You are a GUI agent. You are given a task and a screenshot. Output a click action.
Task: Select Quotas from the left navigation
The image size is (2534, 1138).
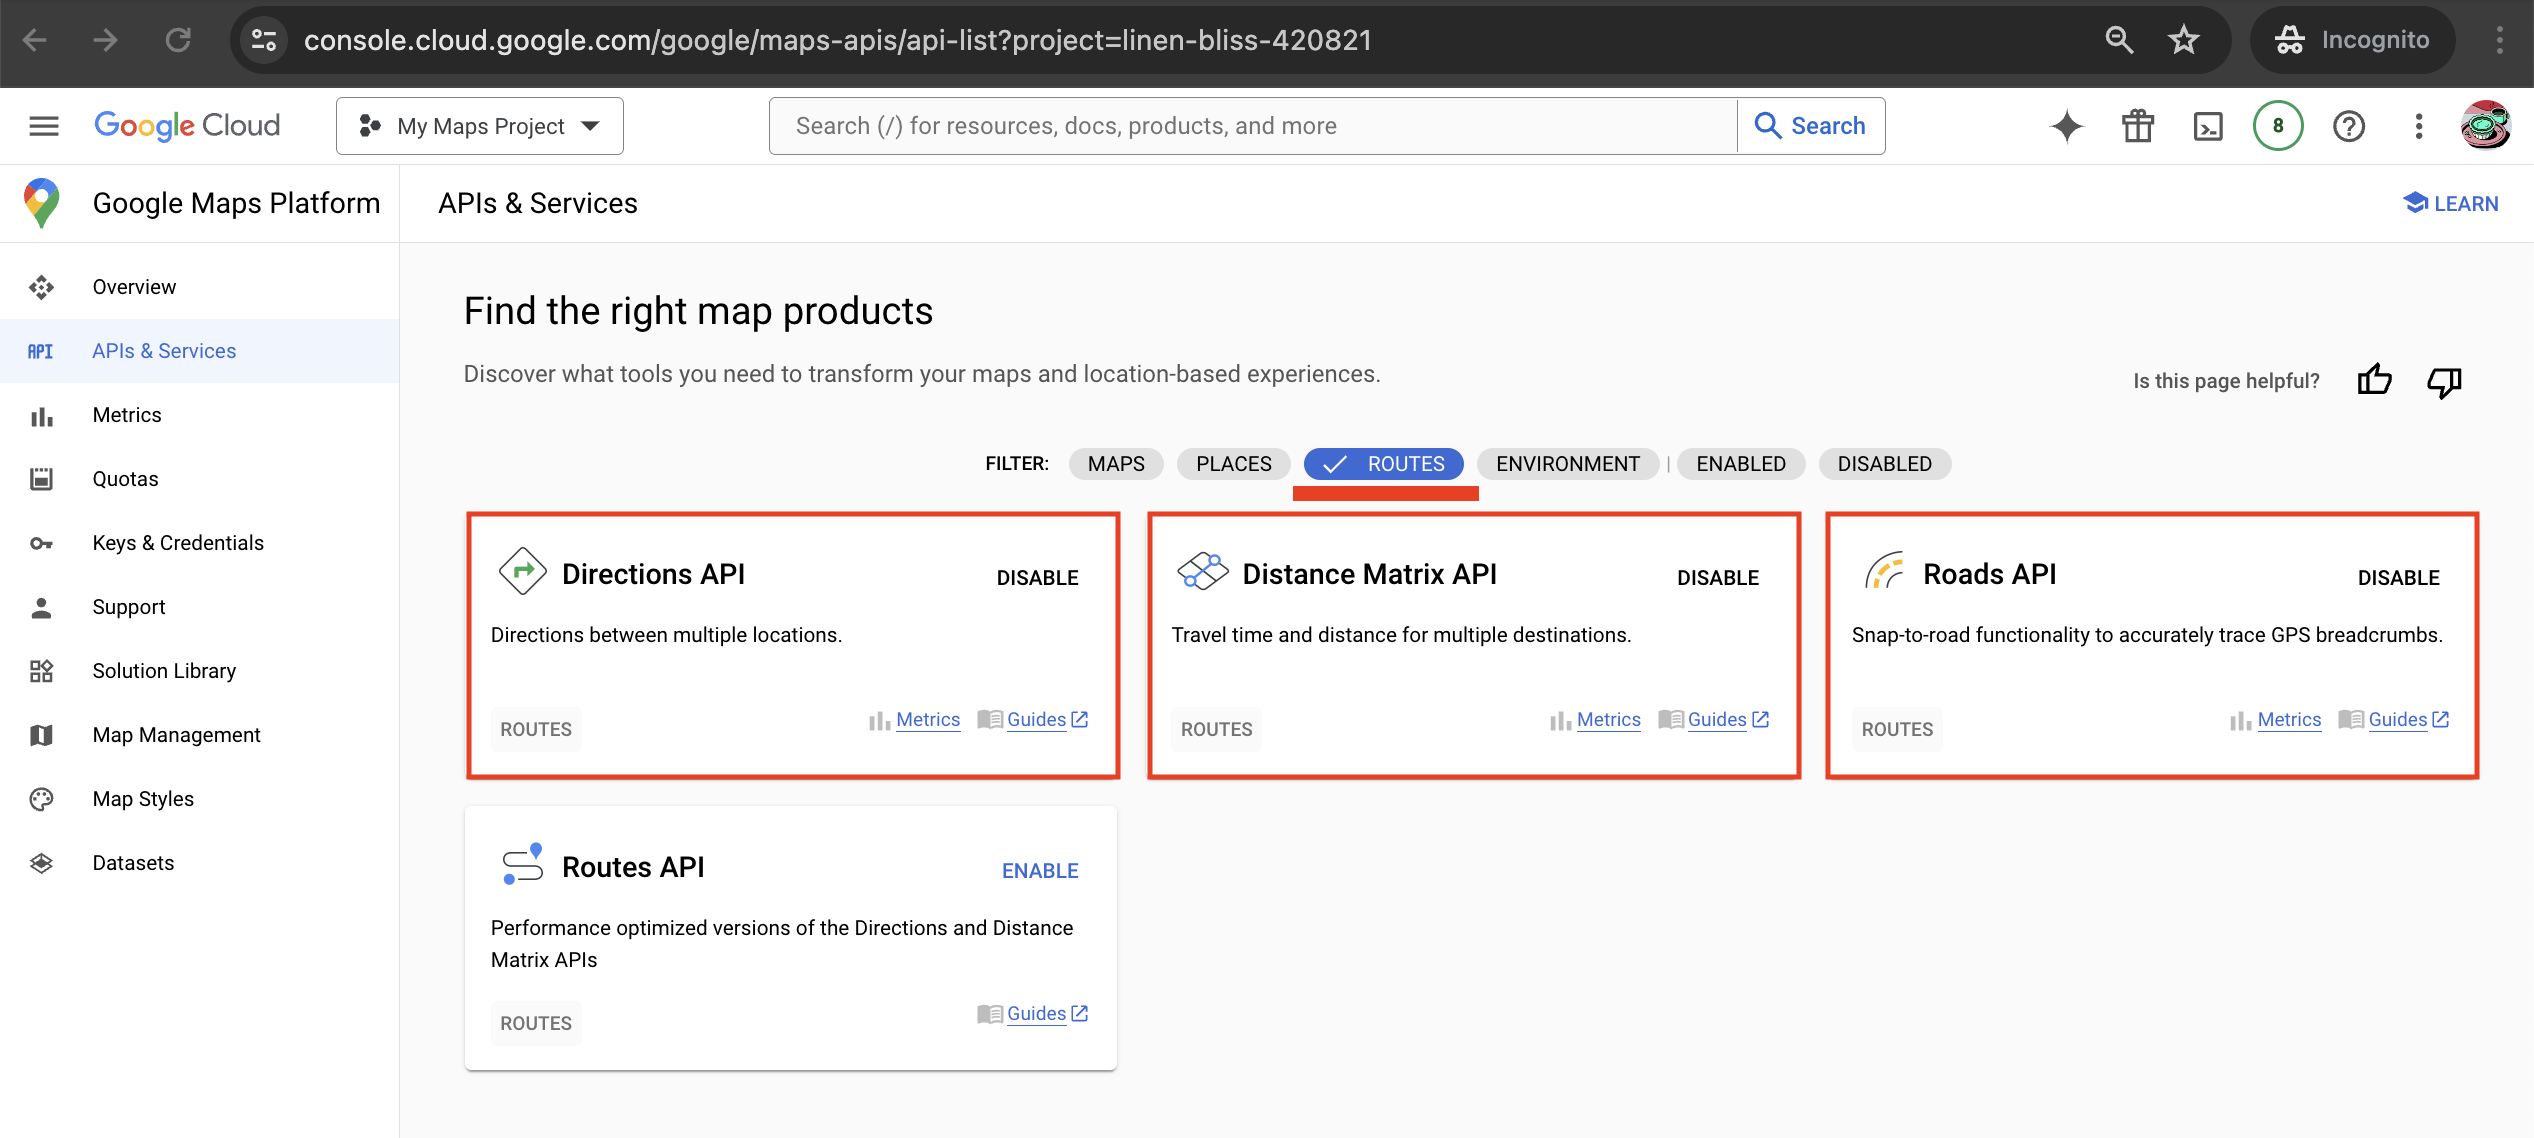click(x=125, y=478)
